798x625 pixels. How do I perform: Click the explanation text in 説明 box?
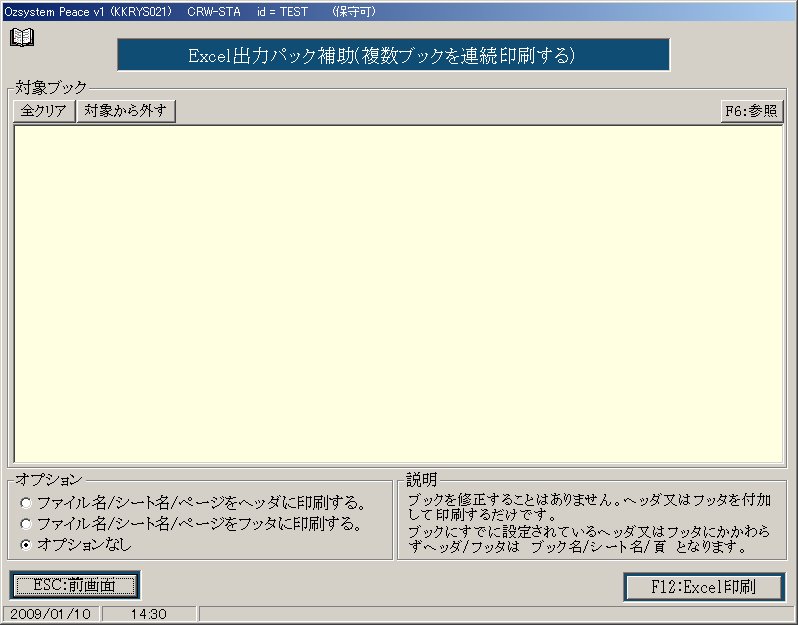pos(590,523)
